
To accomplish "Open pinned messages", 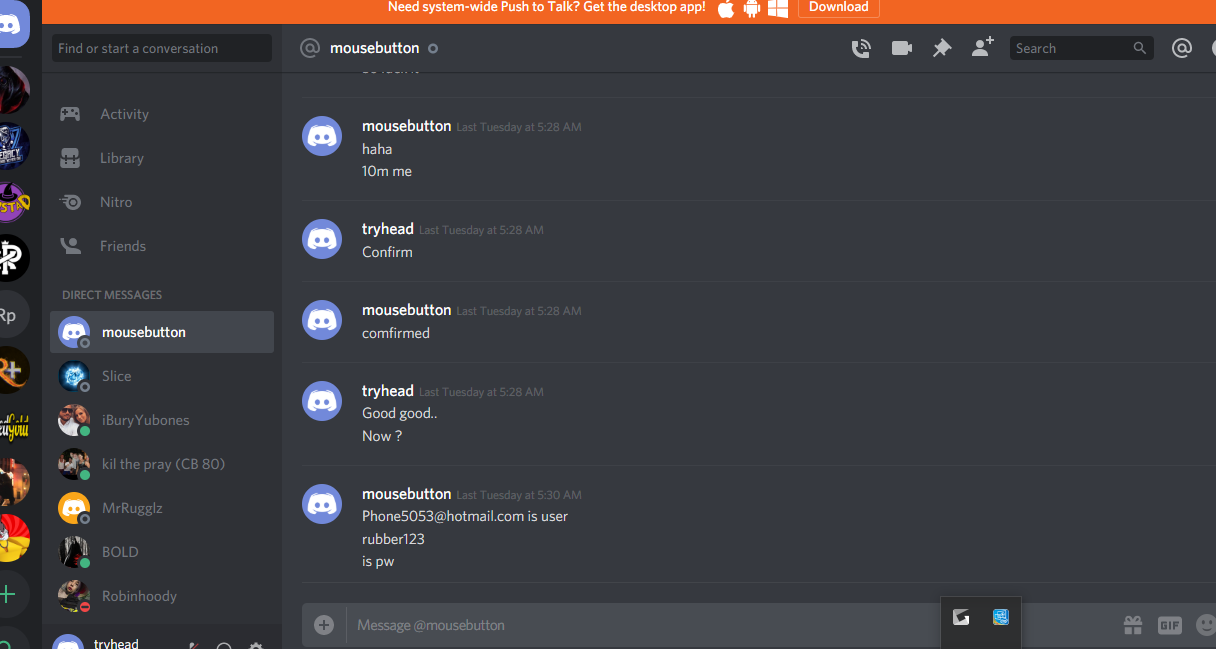I will click(x=942, y=48).
